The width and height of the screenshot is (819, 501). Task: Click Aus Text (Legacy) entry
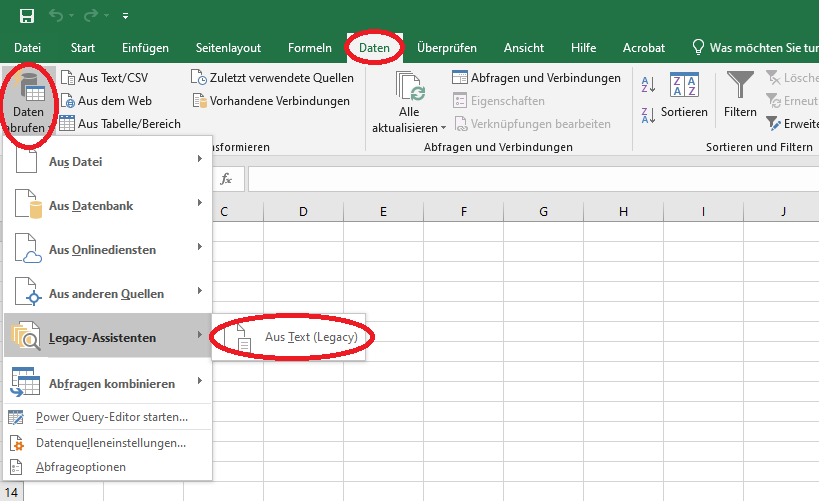coord(289,337)
